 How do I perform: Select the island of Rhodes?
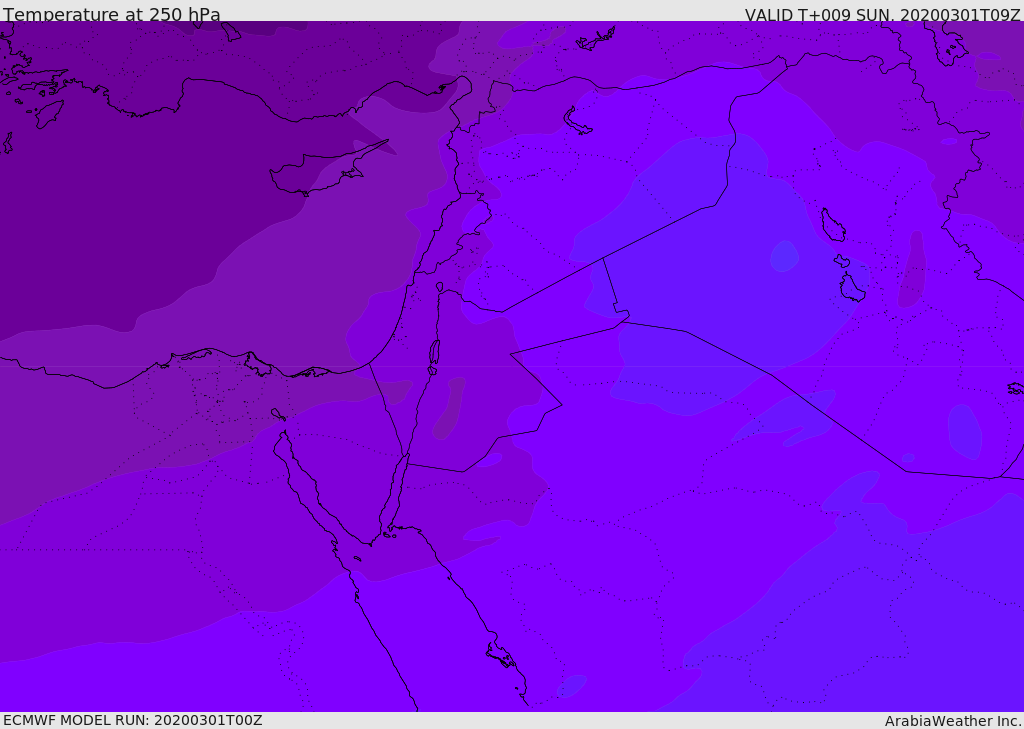pos(47,114)
